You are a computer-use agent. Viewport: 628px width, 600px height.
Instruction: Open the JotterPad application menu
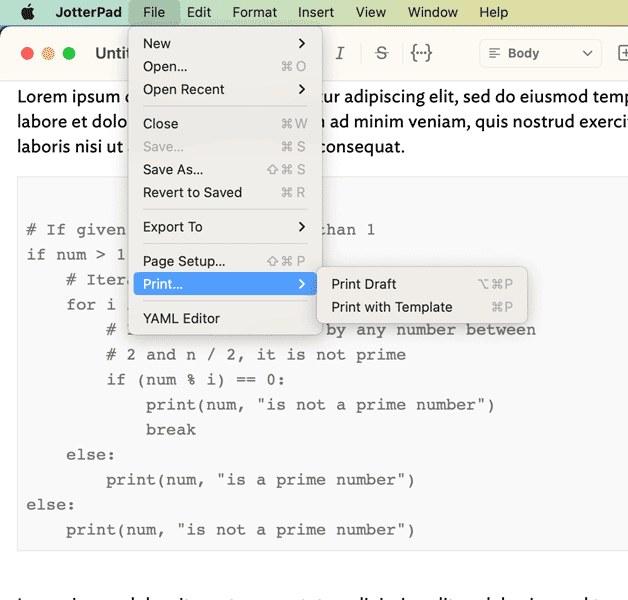(89, 12)
